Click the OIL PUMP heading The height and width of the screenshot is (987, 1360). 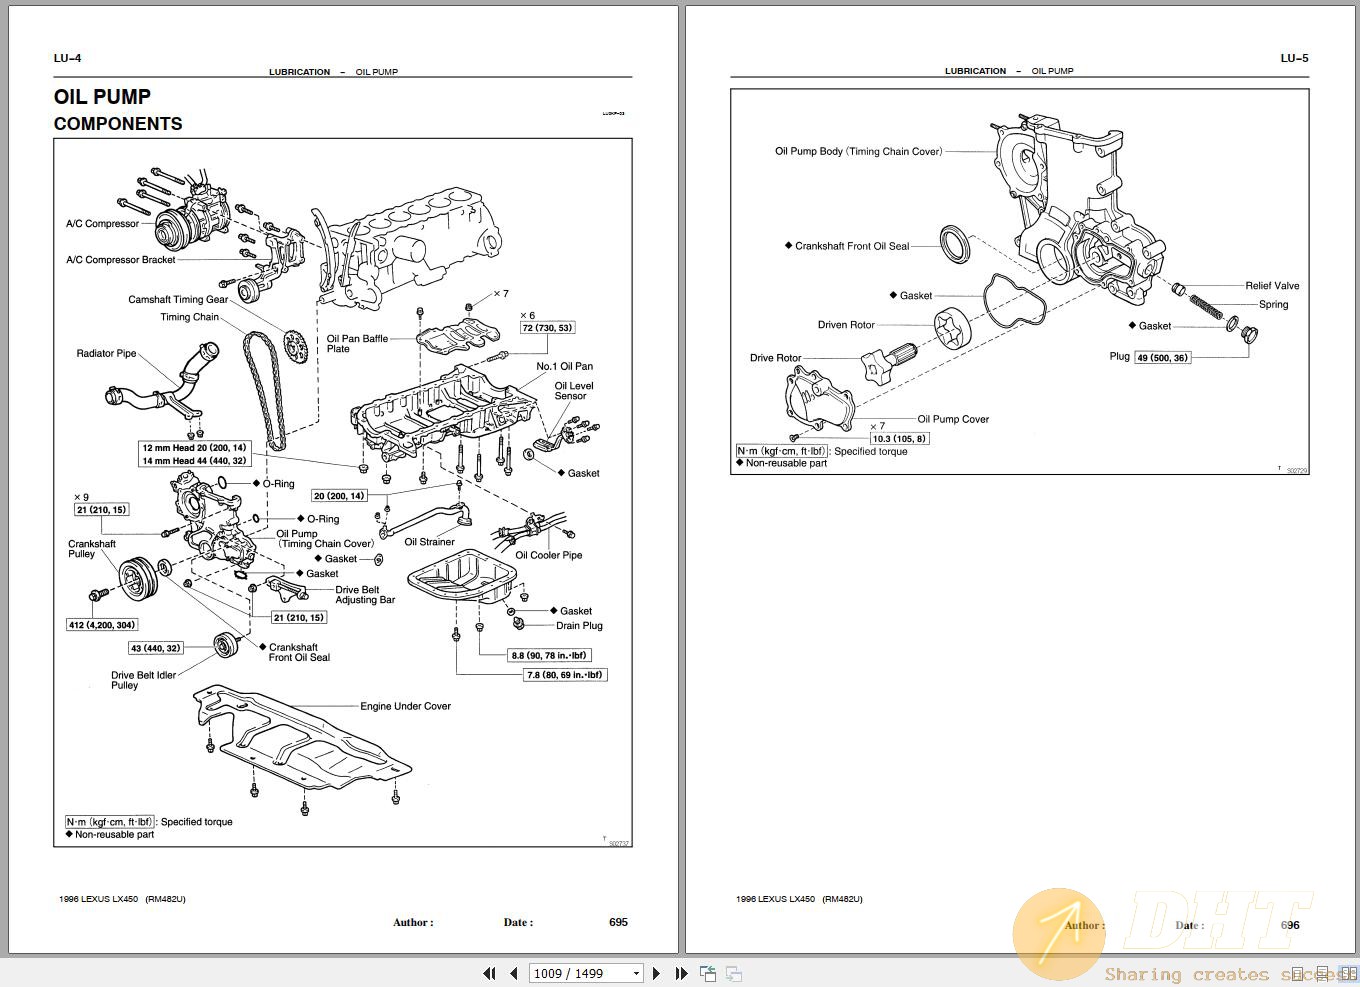pyautogui.click(x=102, y=97)
